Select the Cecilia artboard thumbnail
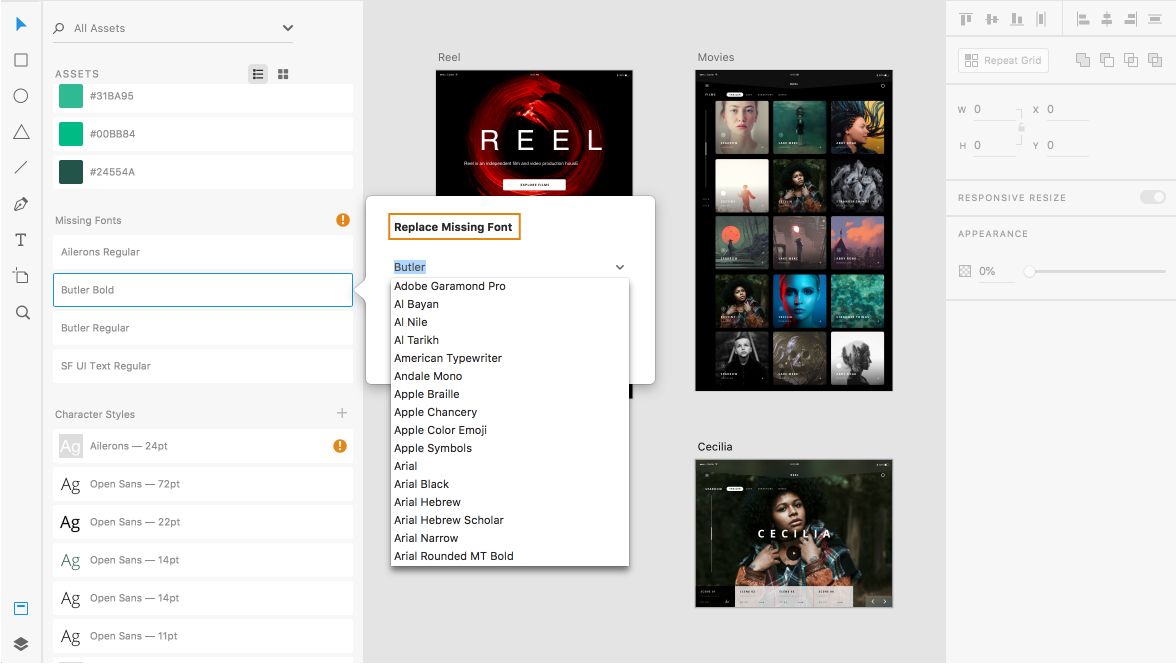 pos(794,533)
